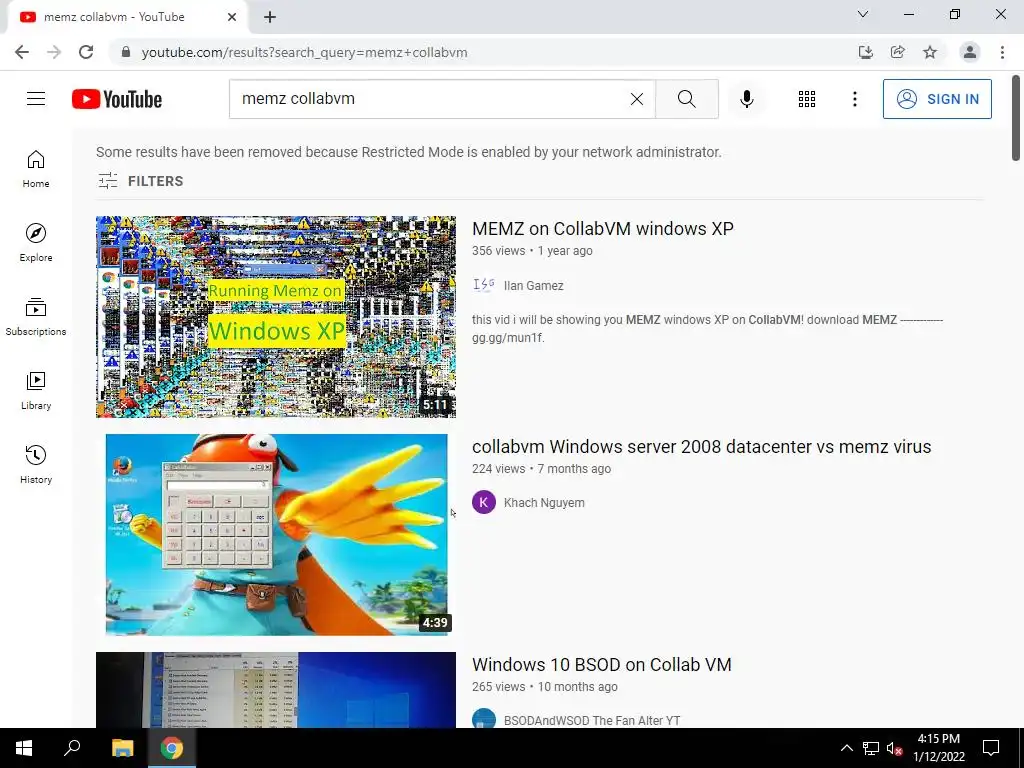Click the '224 views • 7 months ago' text
Viewport: 1024px width, 768px height.
tap(541, 469)
